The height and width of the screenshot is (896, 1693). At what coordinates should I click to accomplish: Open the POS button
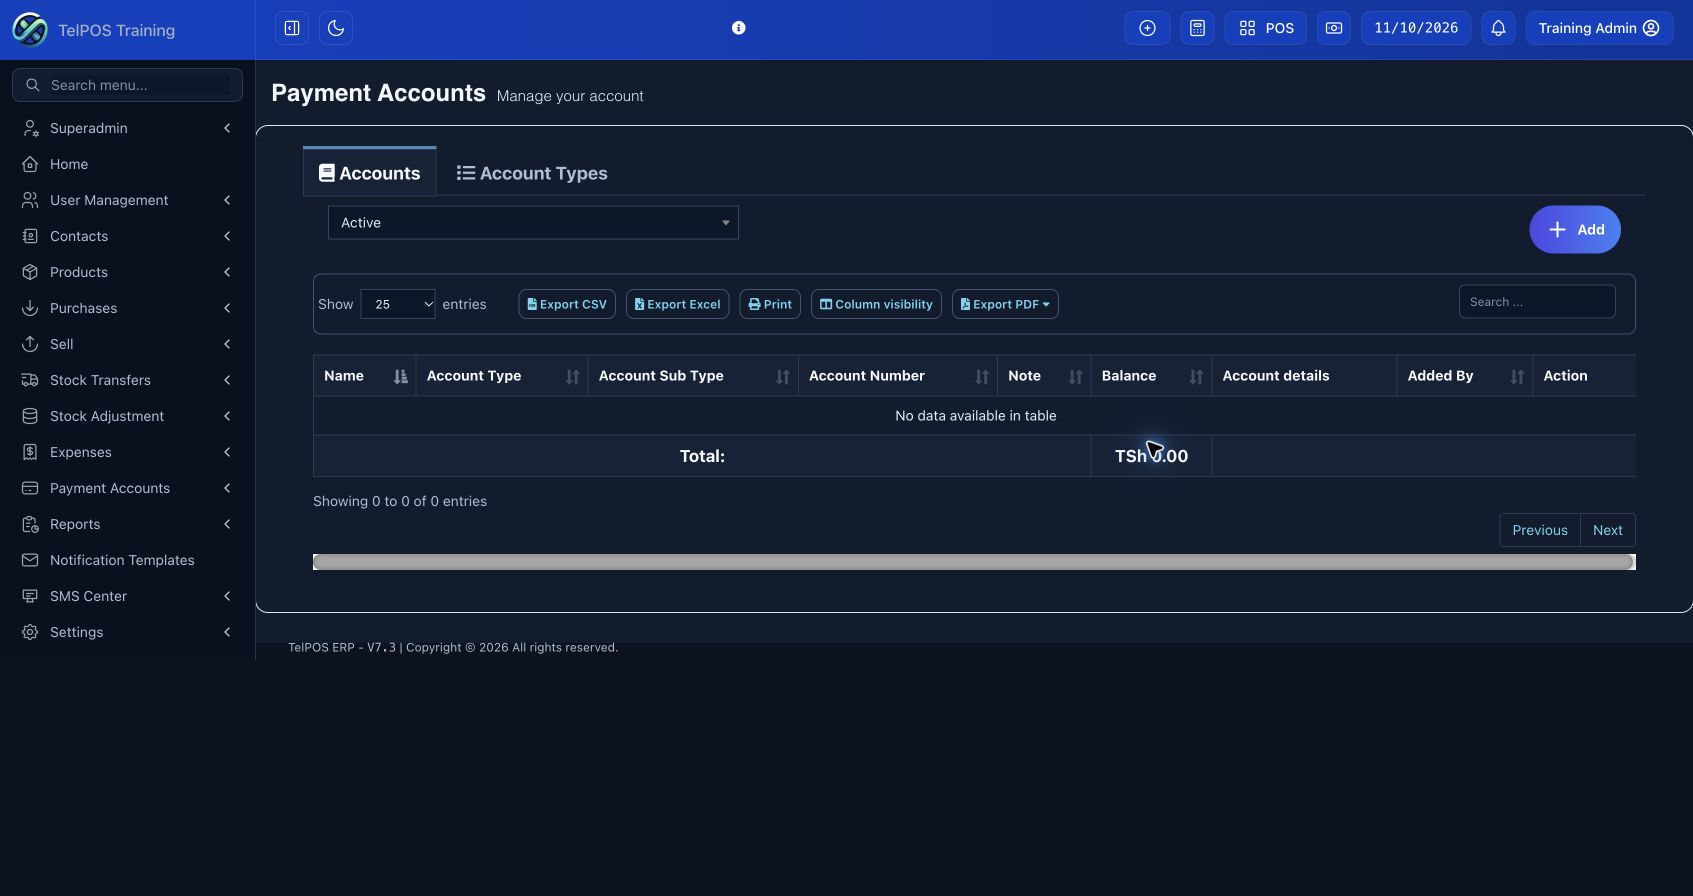(1265, 28)
